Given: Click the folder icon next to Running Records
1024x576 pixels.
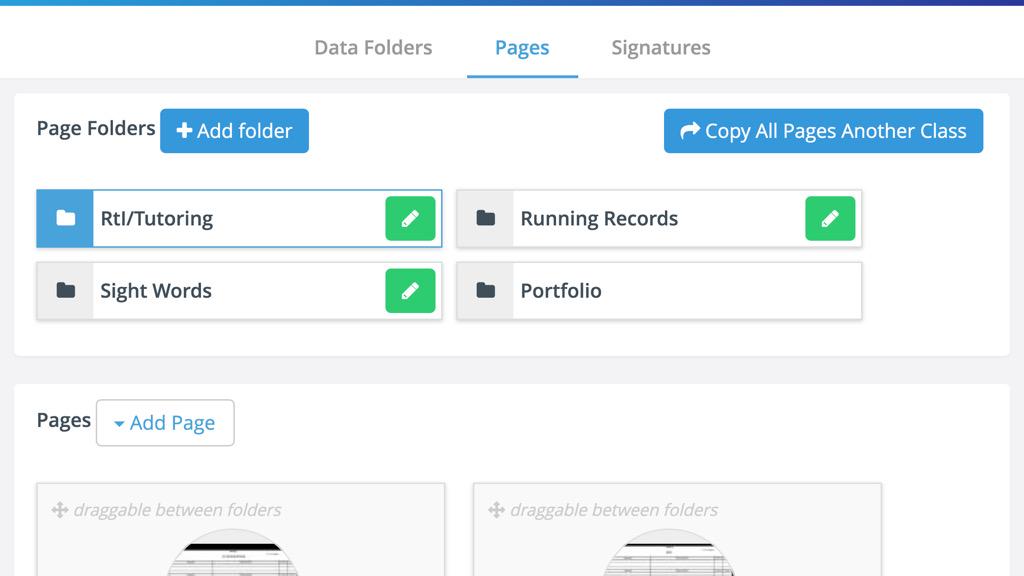Looking at the screenshot, I should point(486,218).
